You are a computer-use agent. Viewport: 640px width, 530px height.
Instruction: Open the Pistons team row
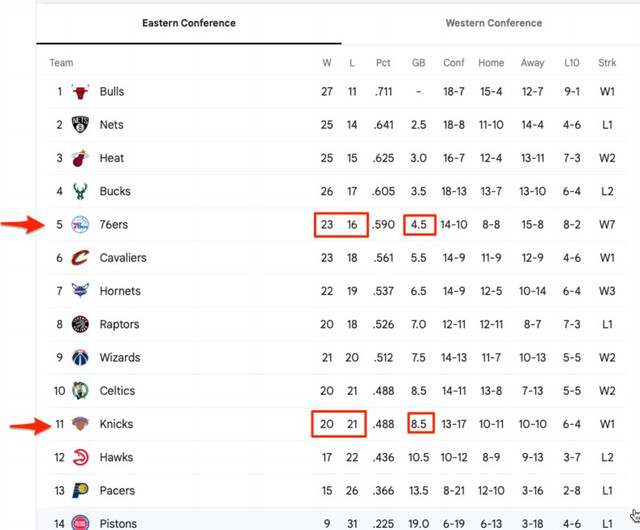337,519
